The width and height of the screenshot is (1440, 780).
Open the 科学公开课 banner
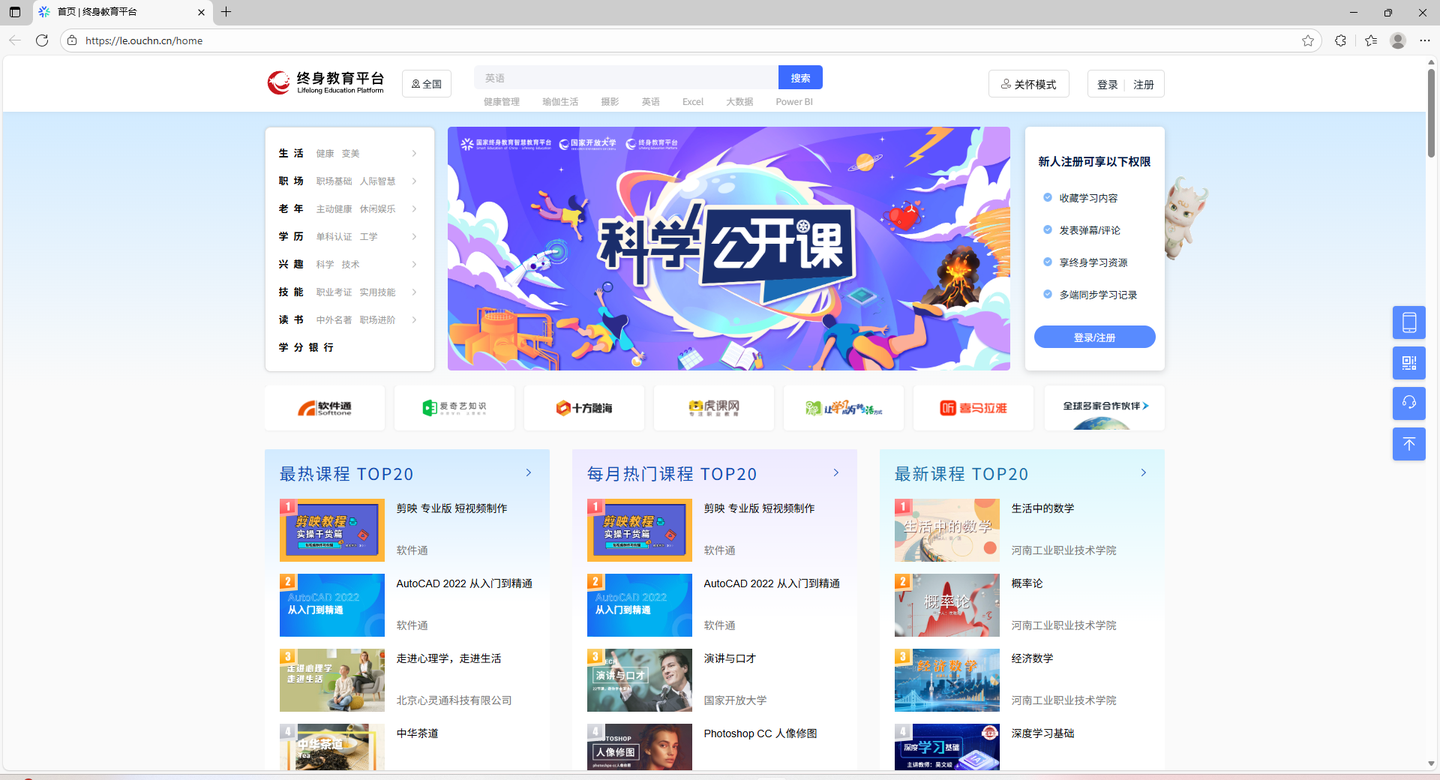[x=729, y=249]
